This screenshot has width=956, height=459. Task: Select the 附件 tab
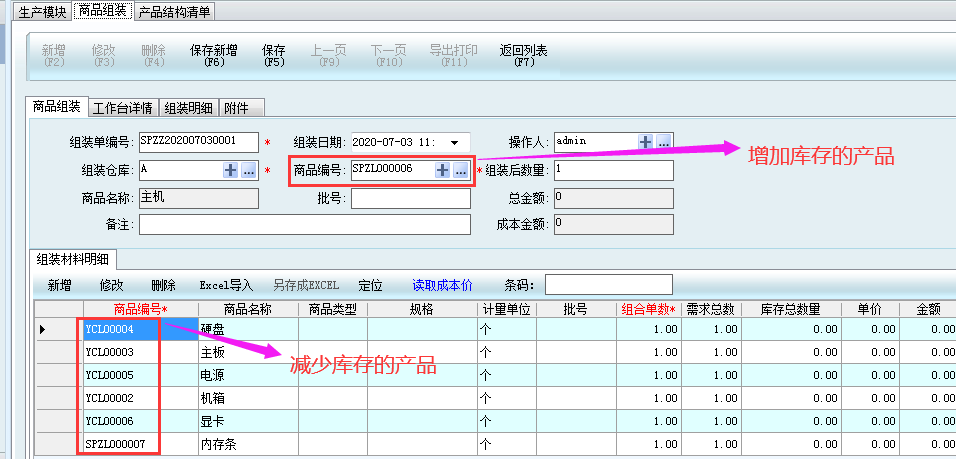coord(237,108)
